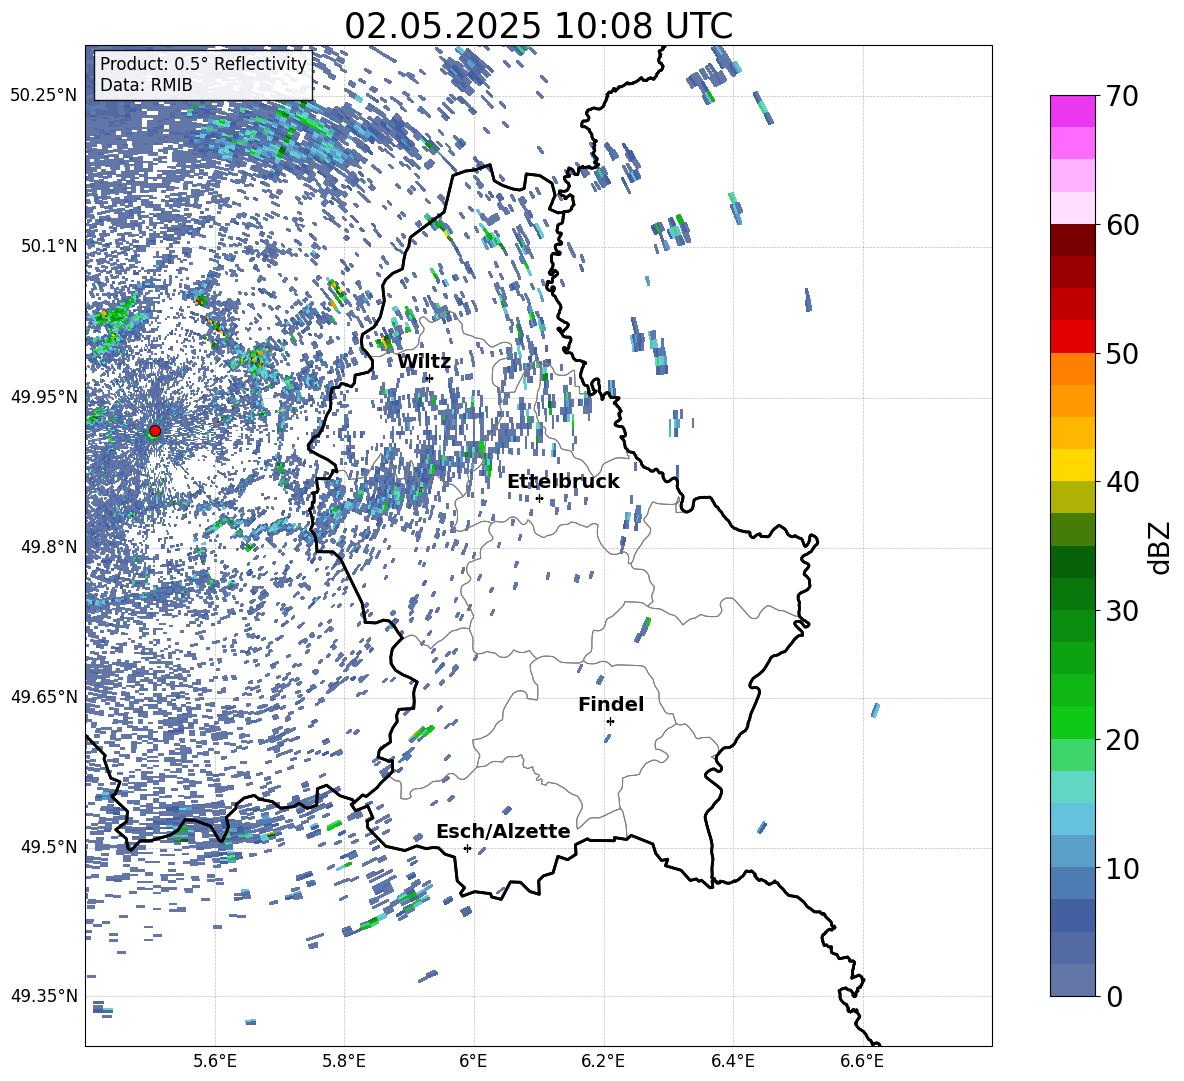Click the magenta top colorbar segment
Screen dimensions: 1184x1081
pyautogui.click(x=1072, y=111)
